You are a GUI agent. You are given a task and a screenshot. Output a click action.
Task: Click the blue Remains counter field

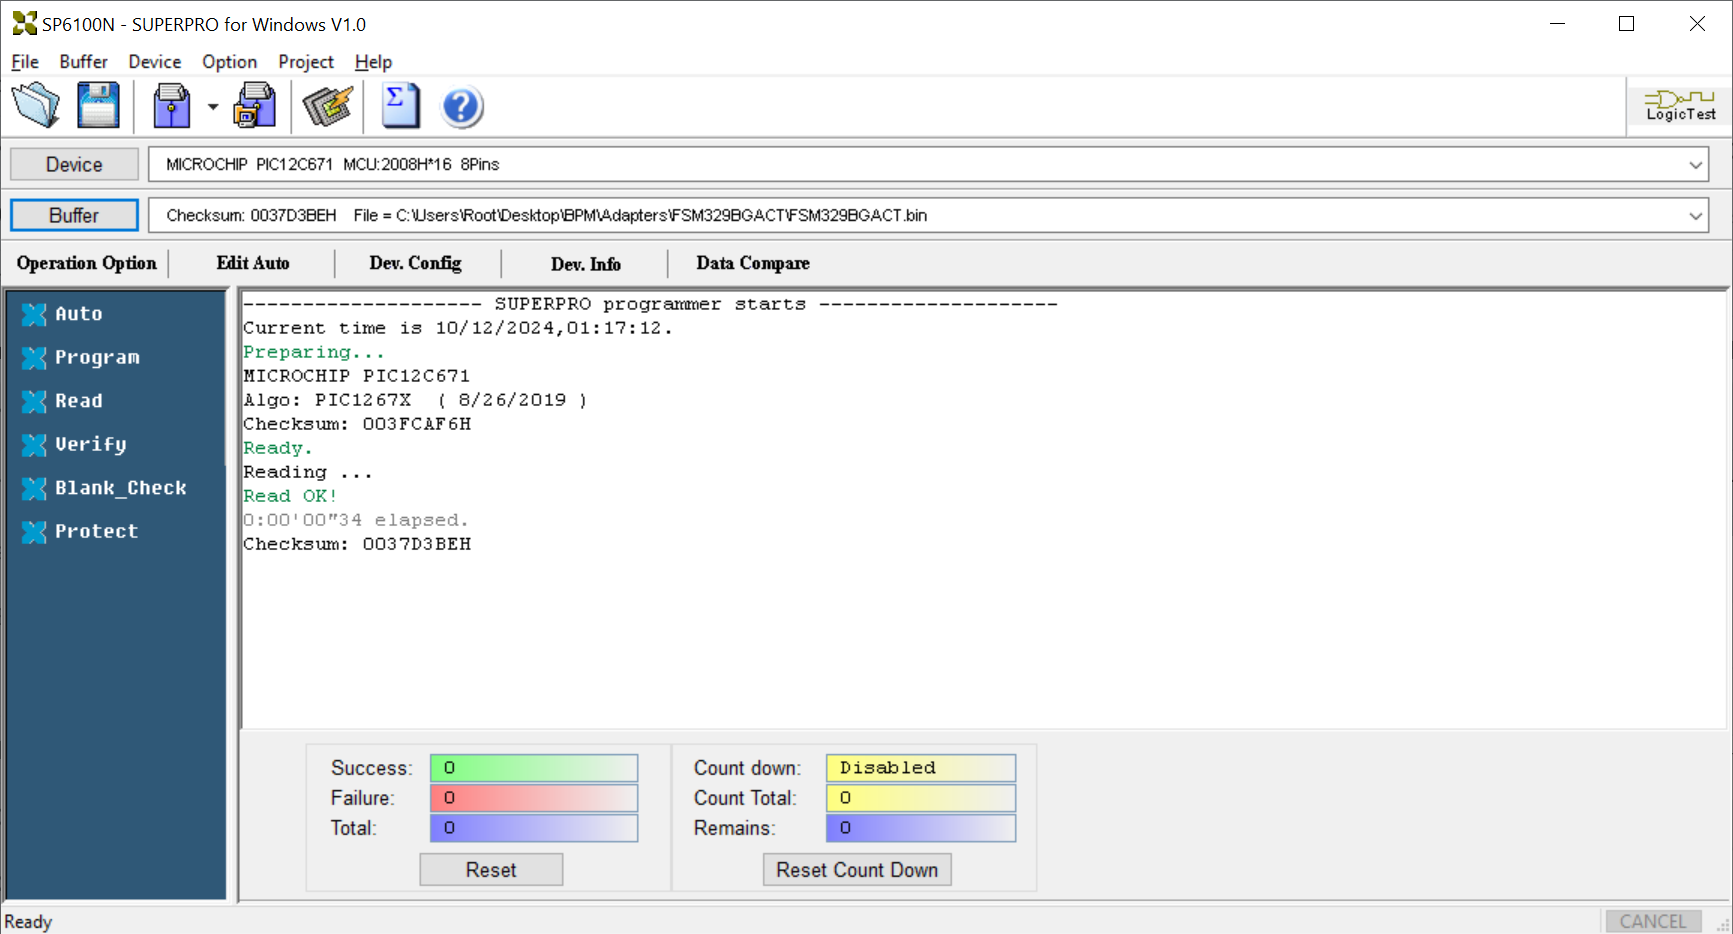tap(921, 828)
